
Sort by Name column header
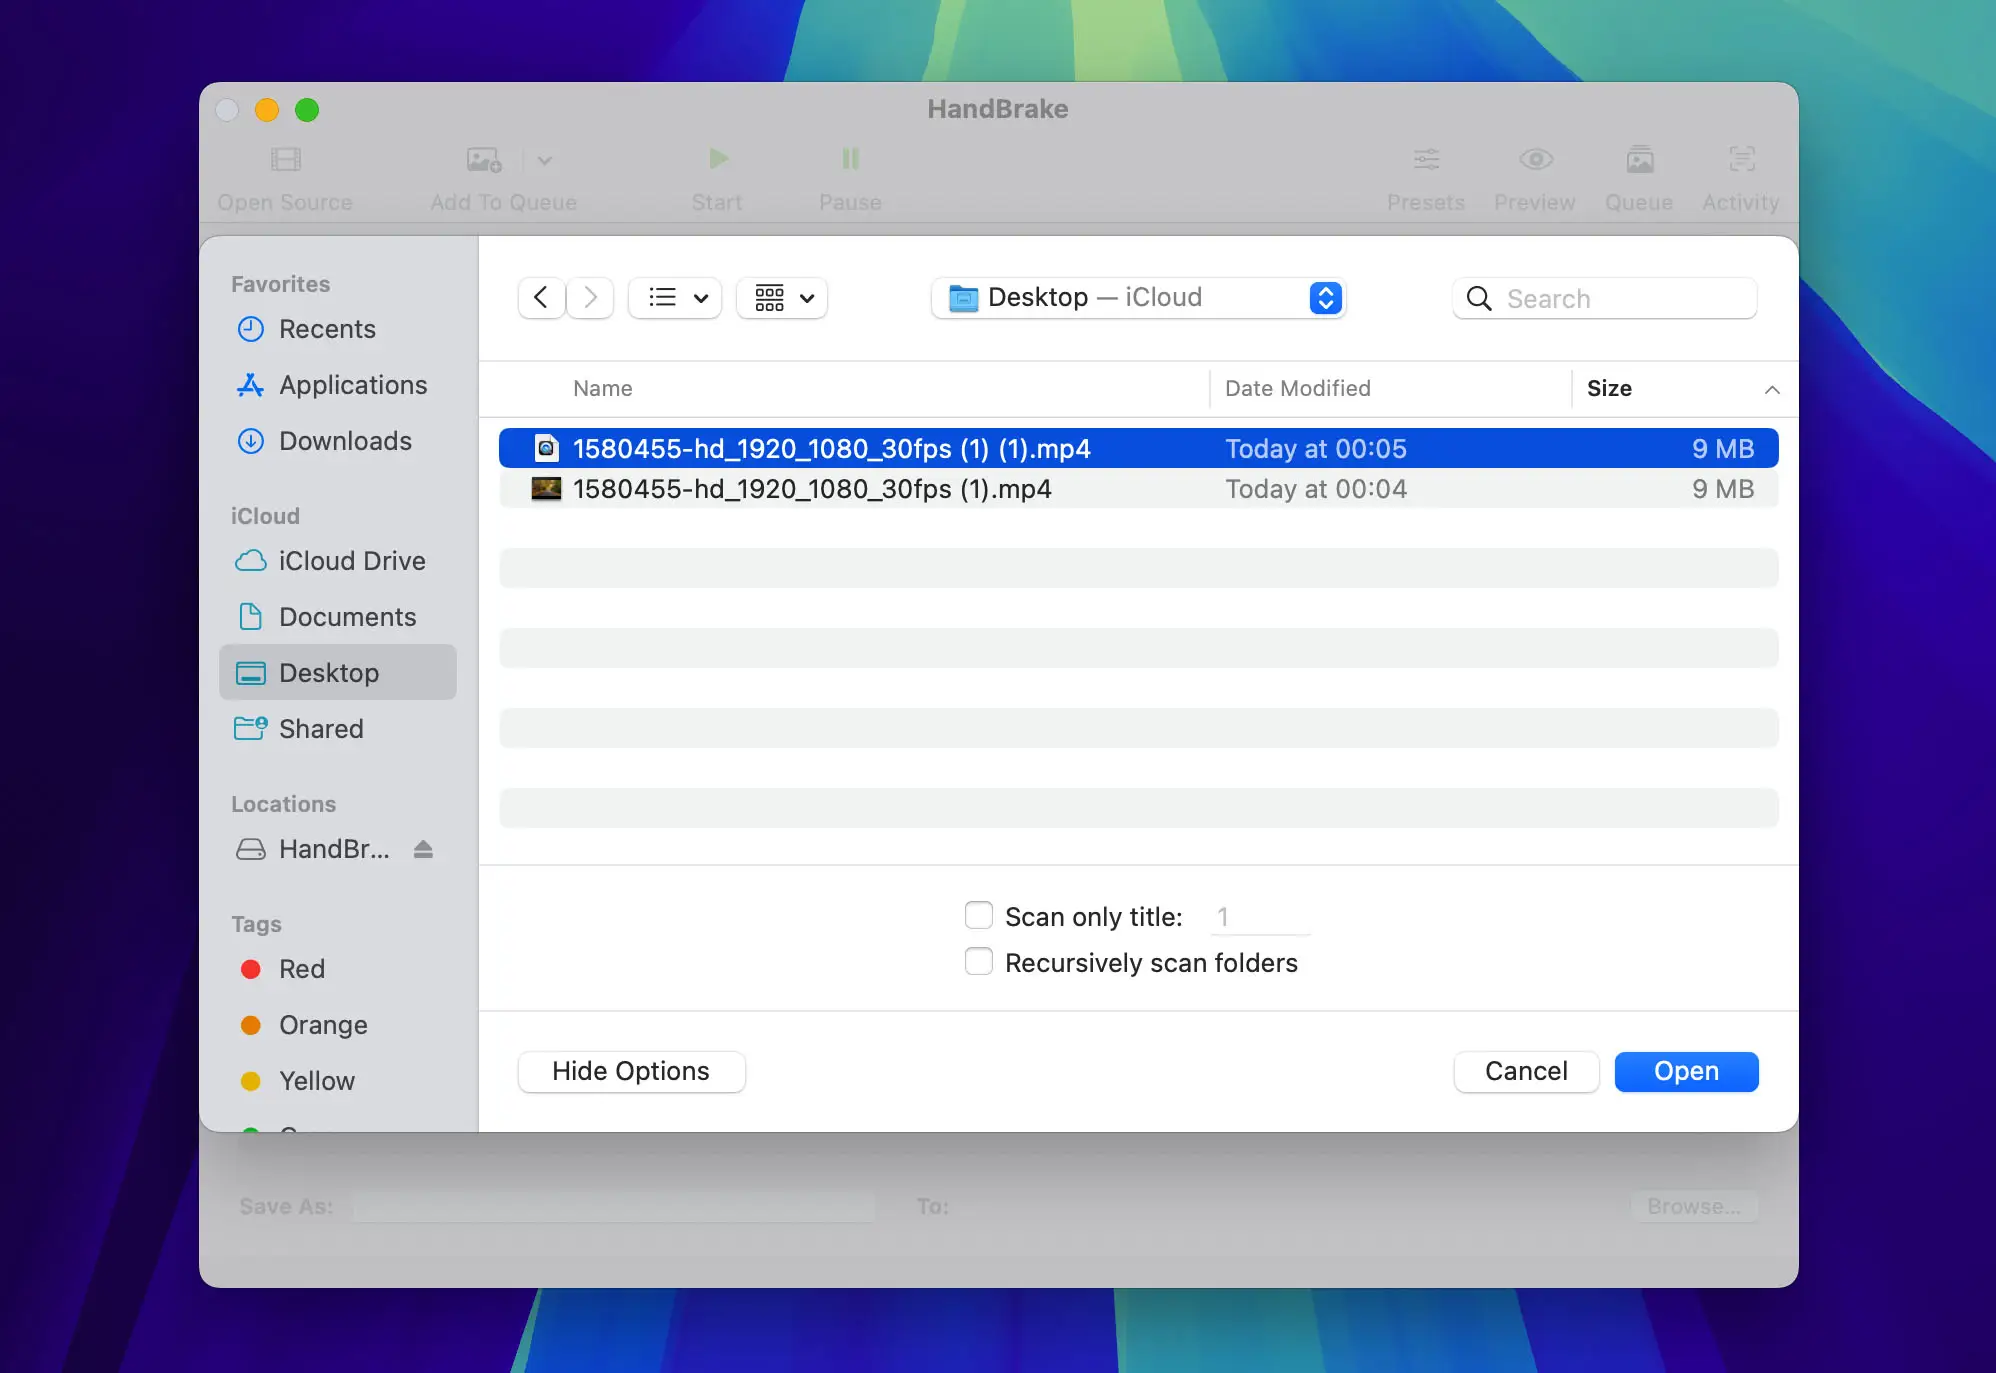click(602, 389)
